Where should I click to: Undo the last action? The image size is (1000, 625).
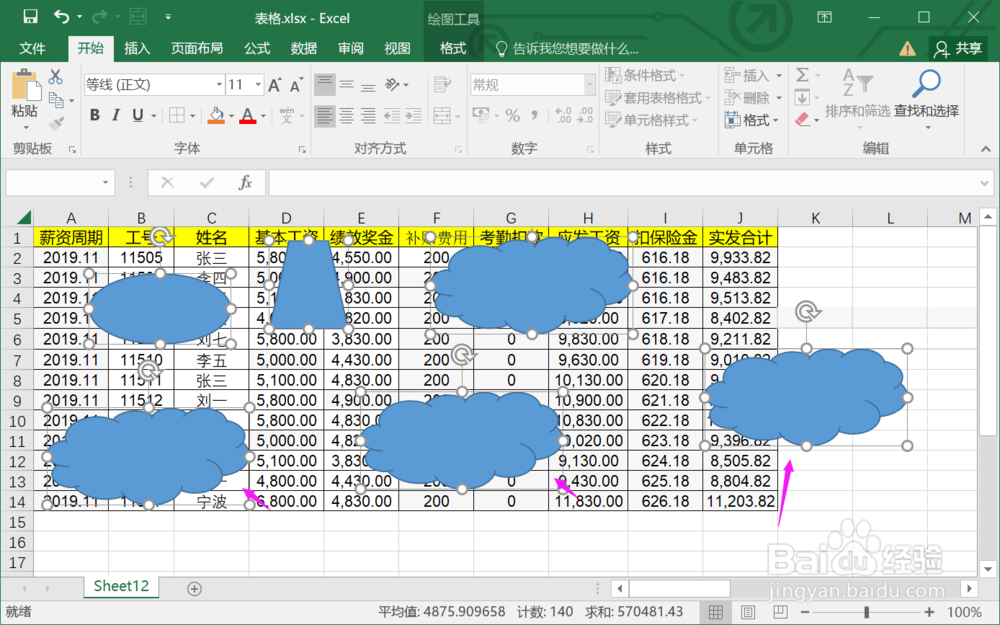coord(62,17)
